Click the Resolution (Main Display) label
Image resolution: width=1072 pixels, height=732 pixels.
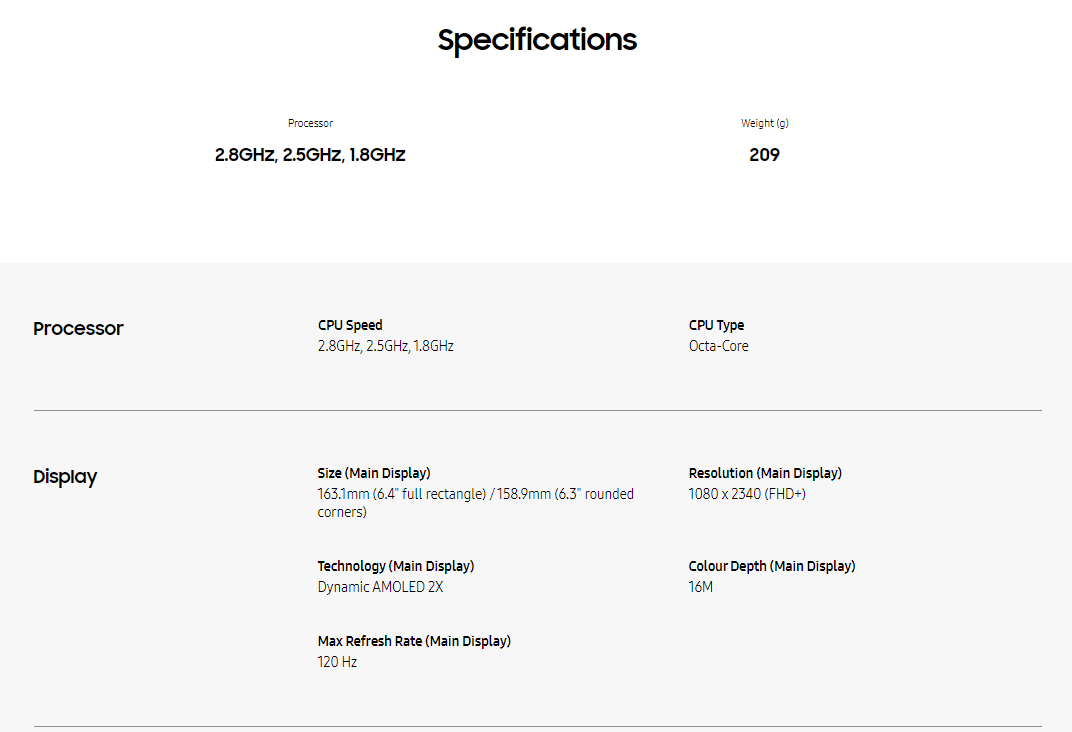[x=765, y=473]
